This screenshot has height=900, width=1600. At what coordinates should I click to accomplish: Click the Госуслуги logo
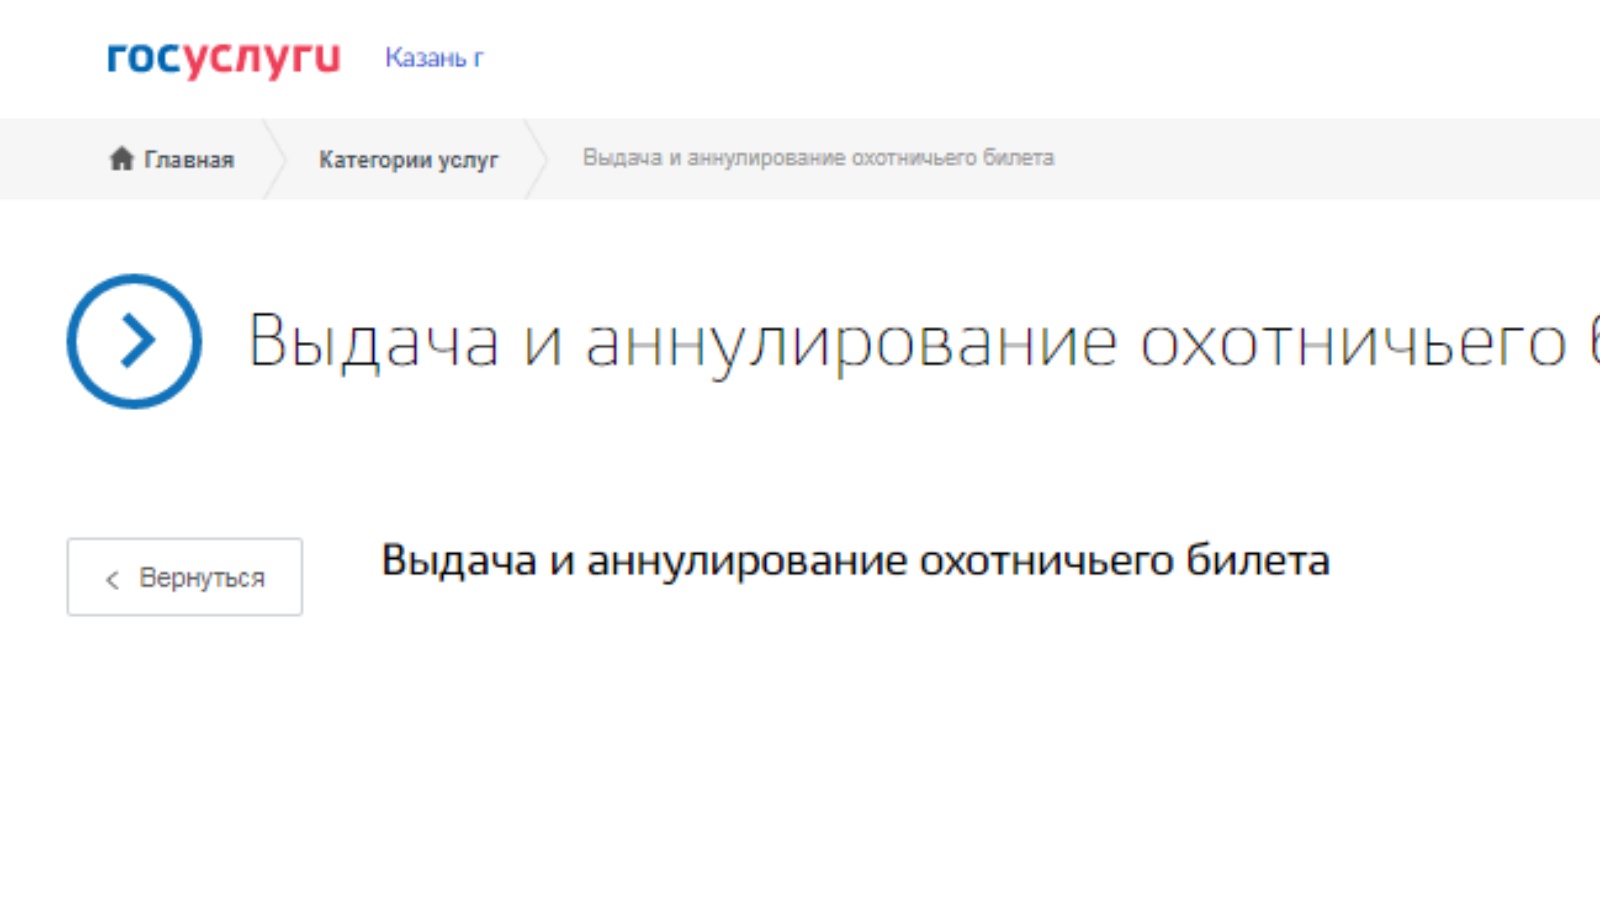coord(223,58)
